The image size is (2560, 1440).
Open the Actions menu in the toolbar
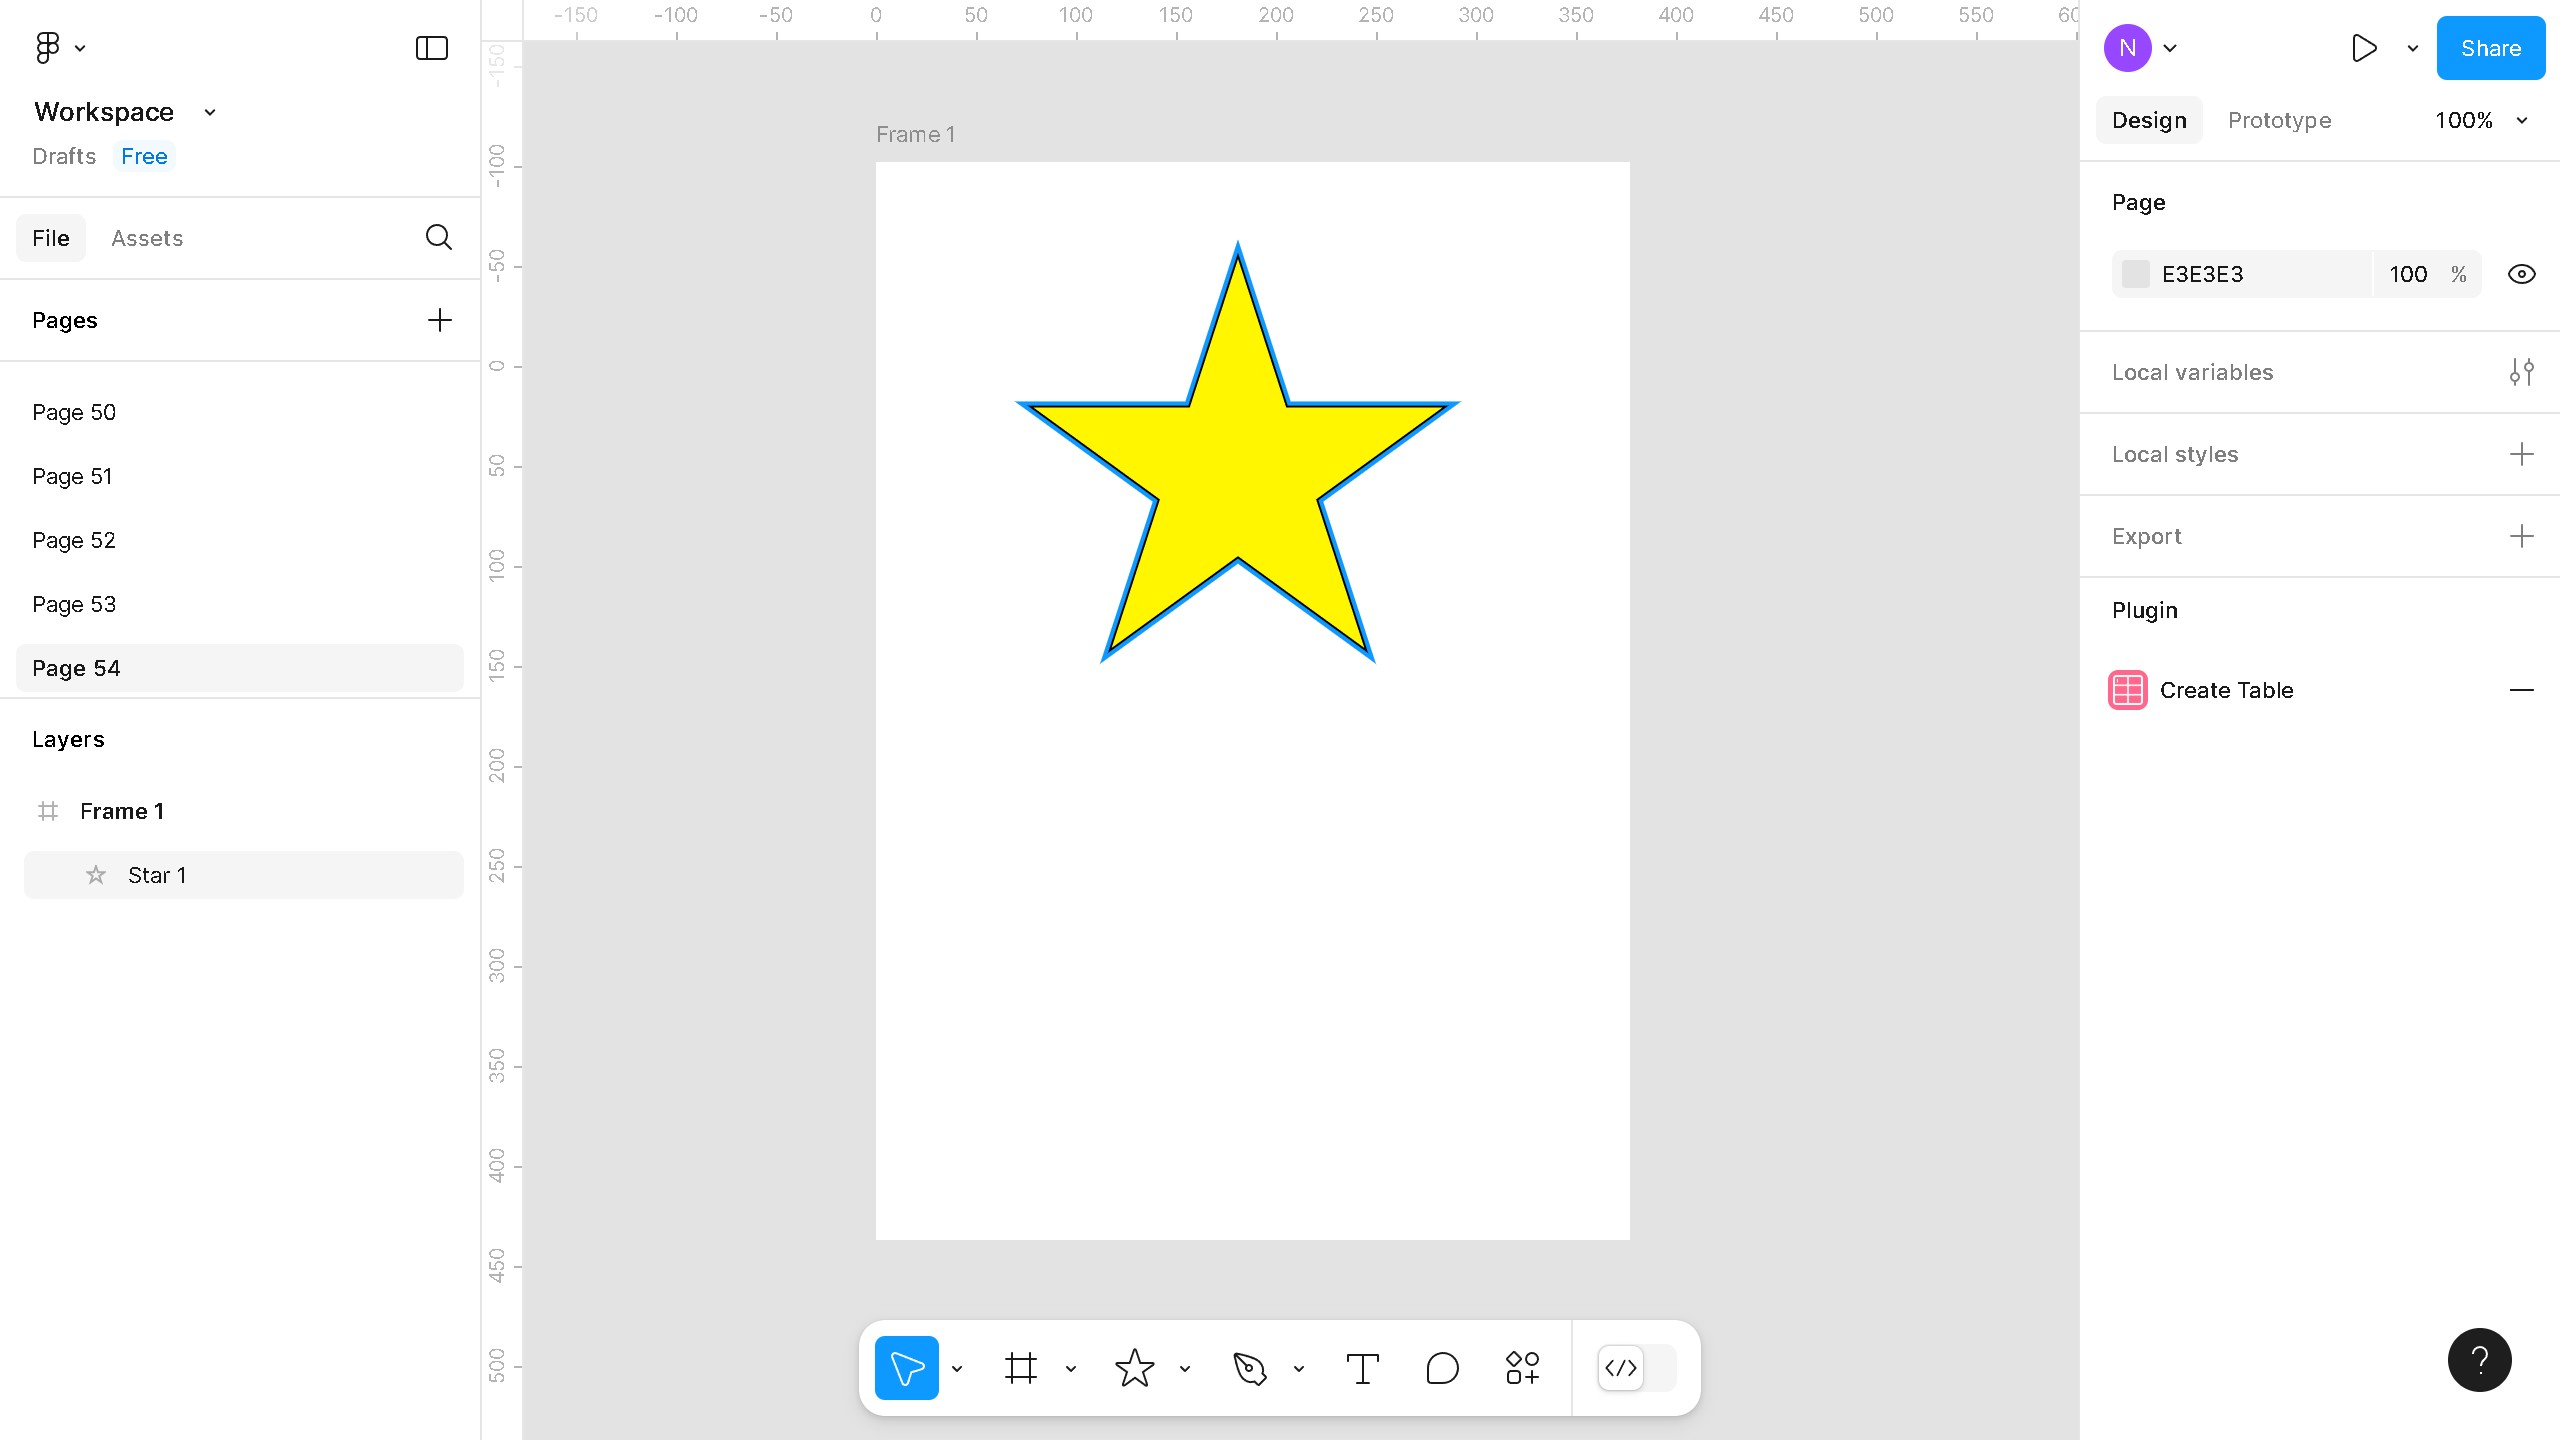[1520, 1368]
